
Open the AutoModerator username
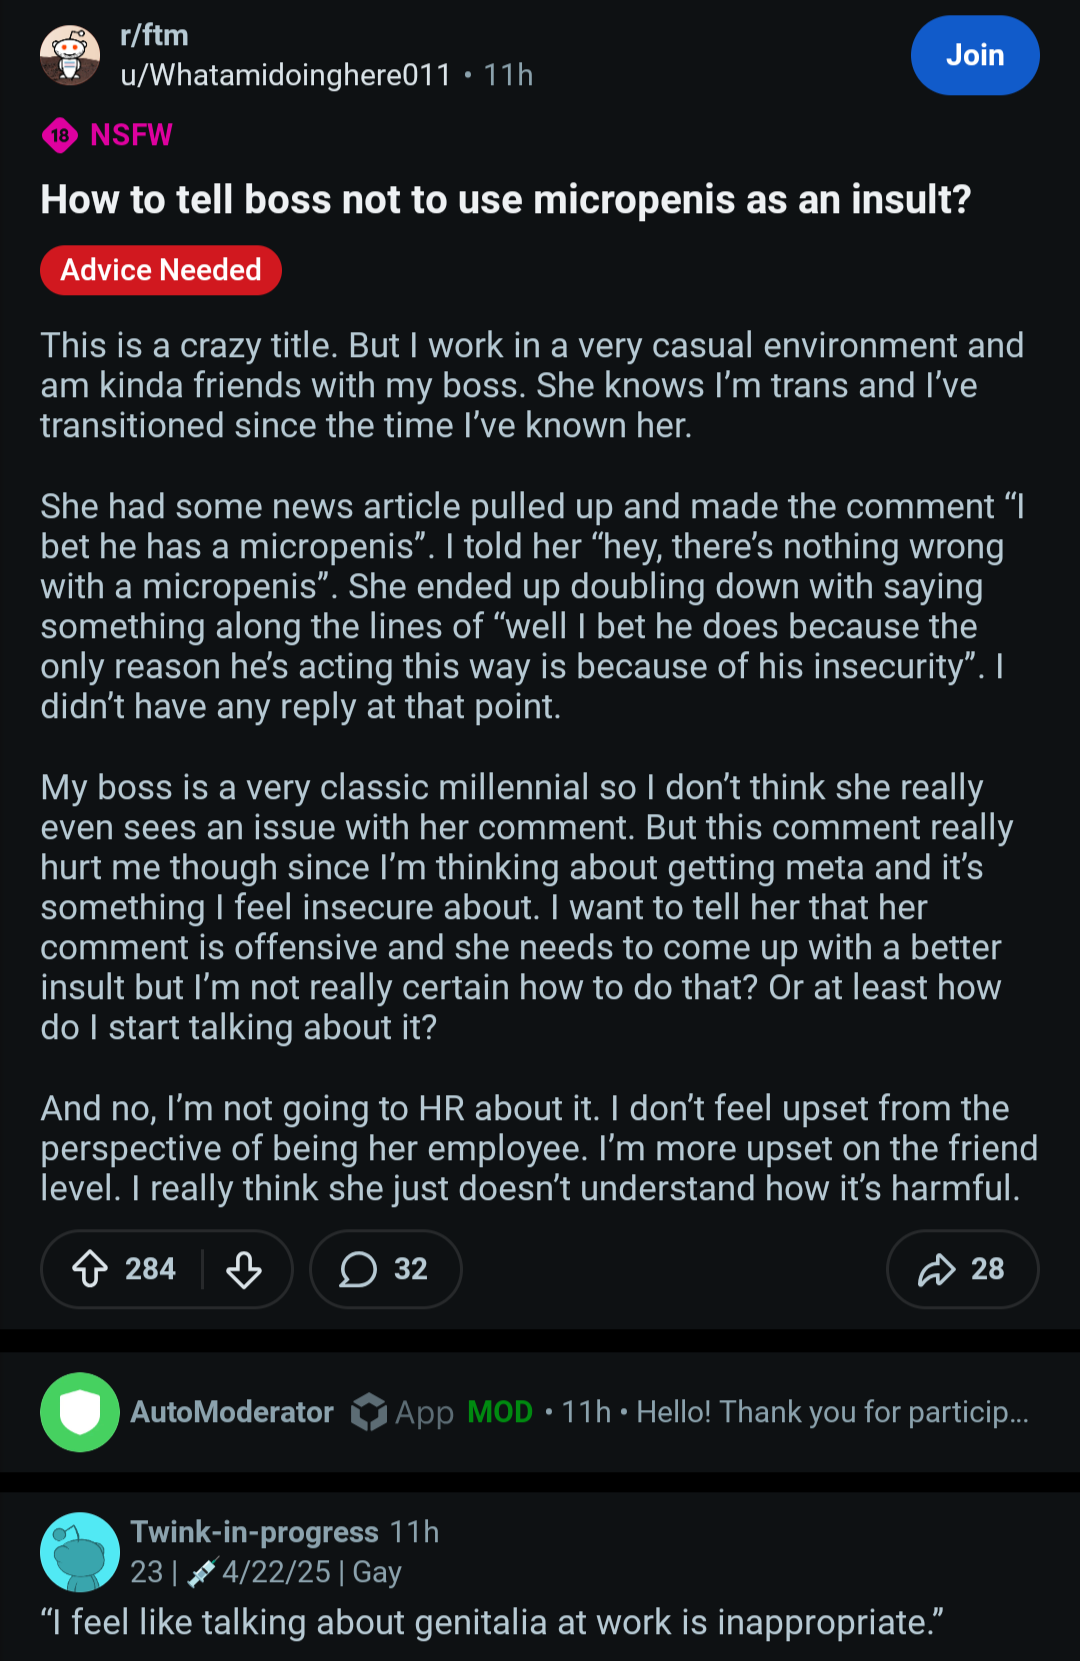tap(232, 1412)
